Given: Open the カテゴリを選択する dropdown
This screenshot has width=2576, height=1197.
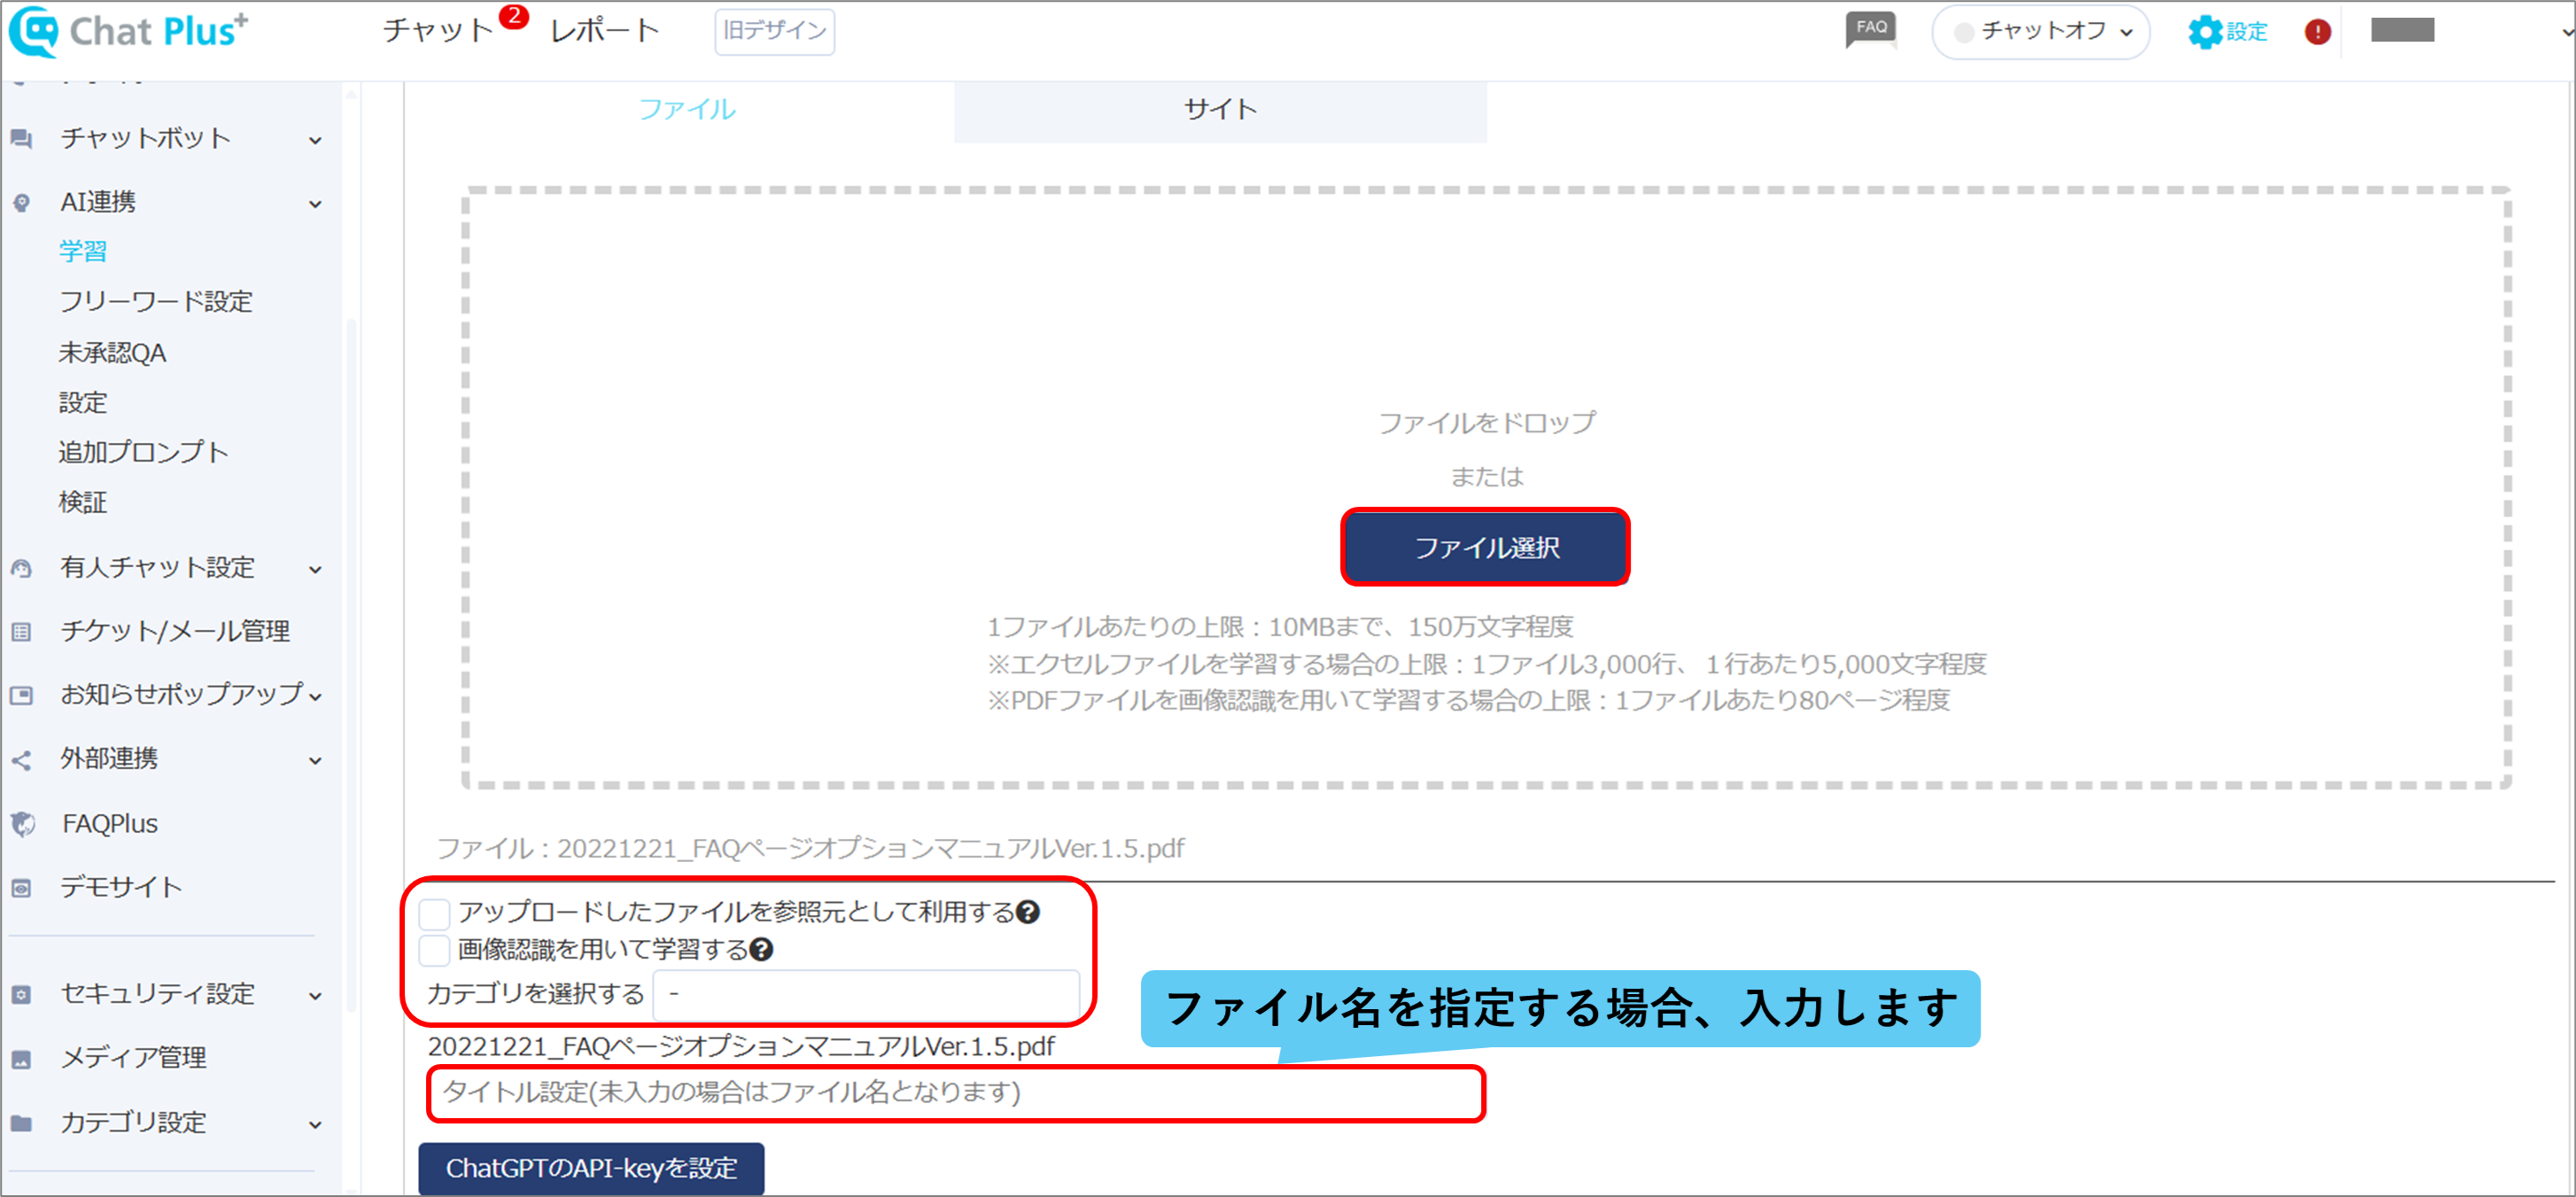Looking at the screenshot, I should coord(866,994).
